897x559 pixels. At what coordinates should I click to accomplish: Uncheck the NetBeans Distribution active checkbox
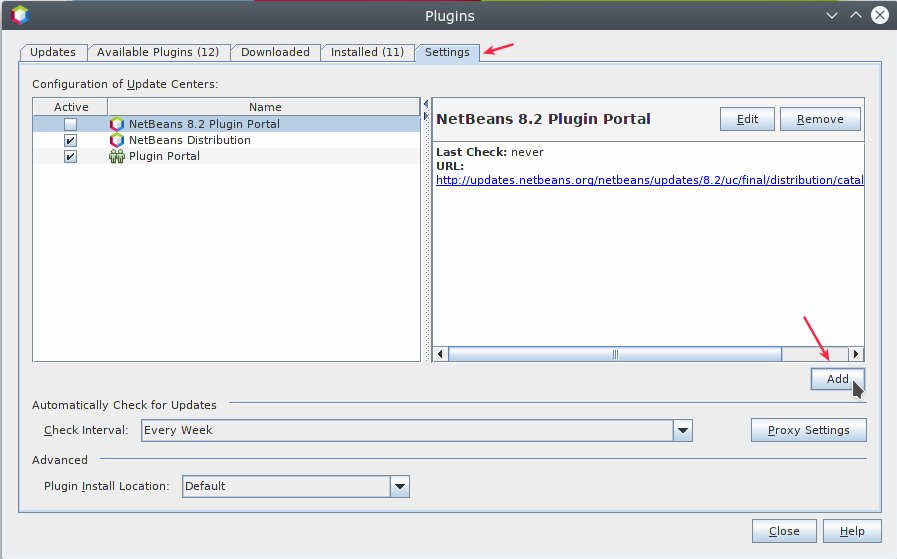click(x=70, y=140)
